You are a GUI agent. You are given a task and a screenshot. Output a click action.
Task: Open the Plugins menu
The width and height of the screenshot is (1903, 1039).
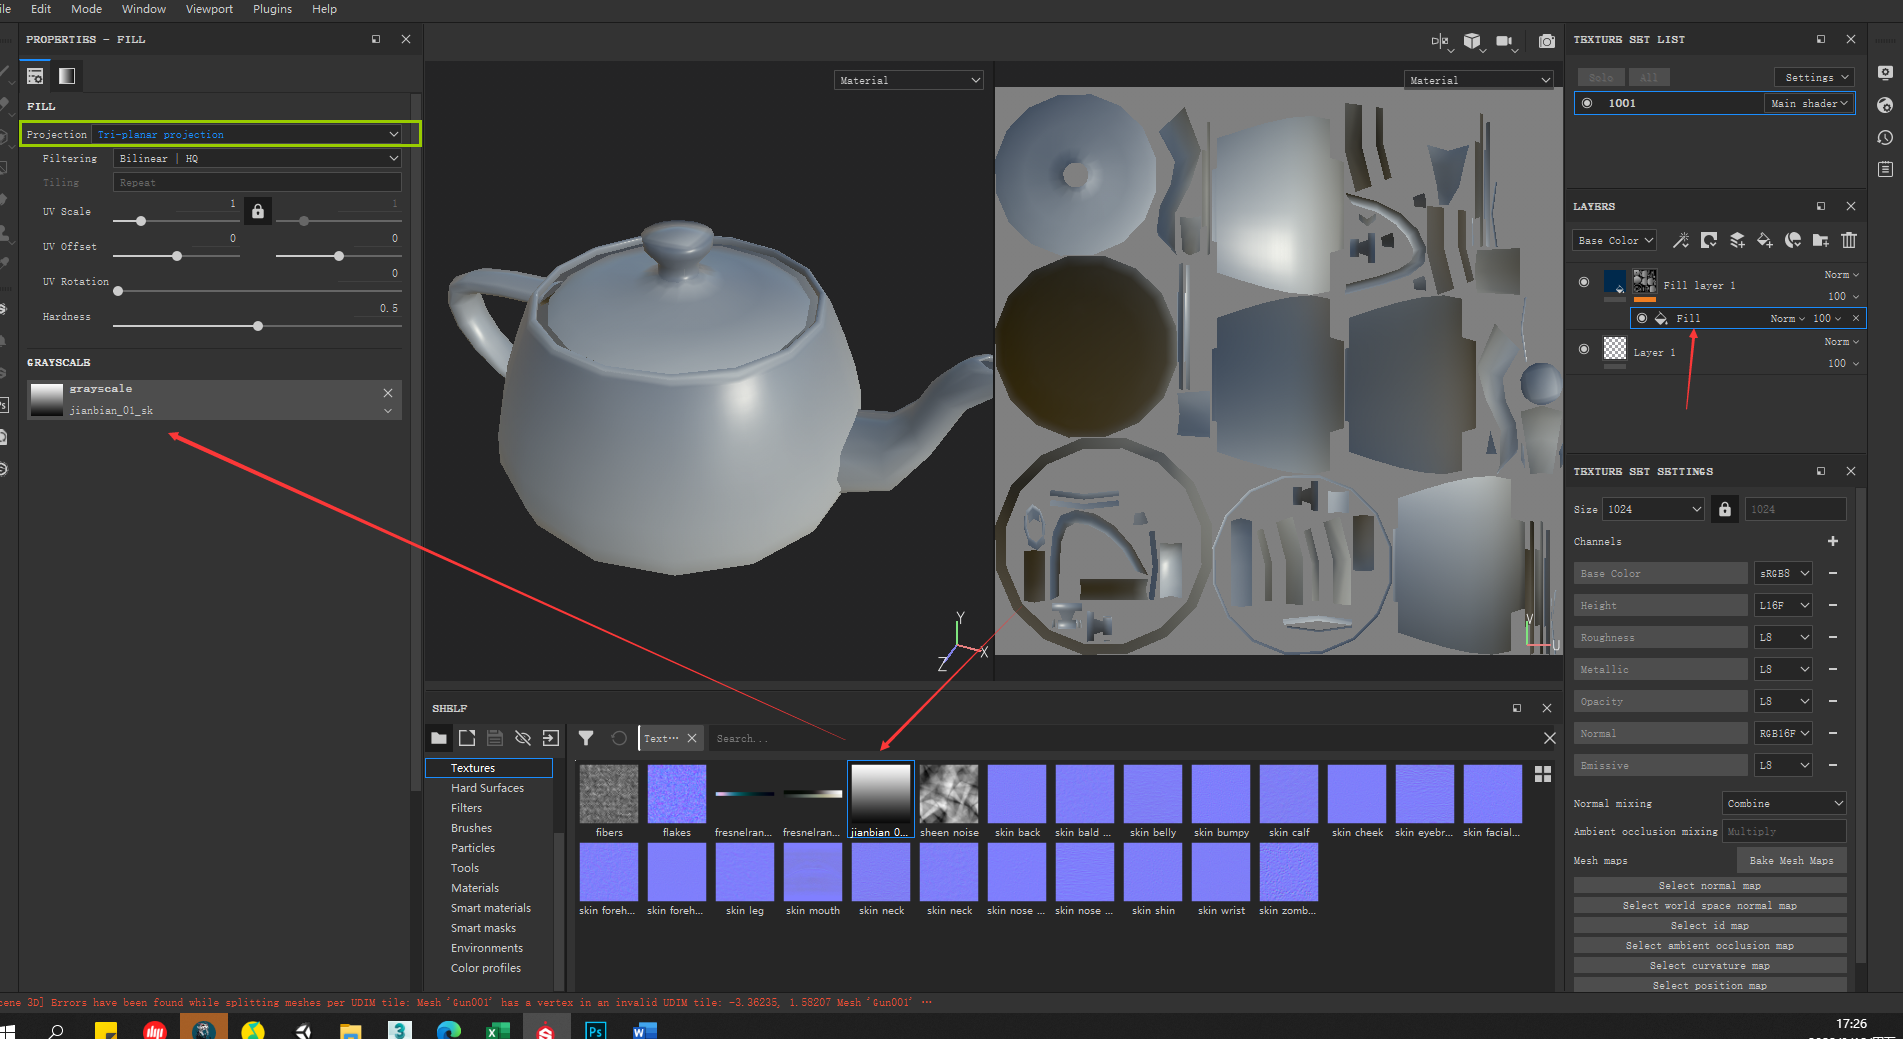(x=272, y=9)
